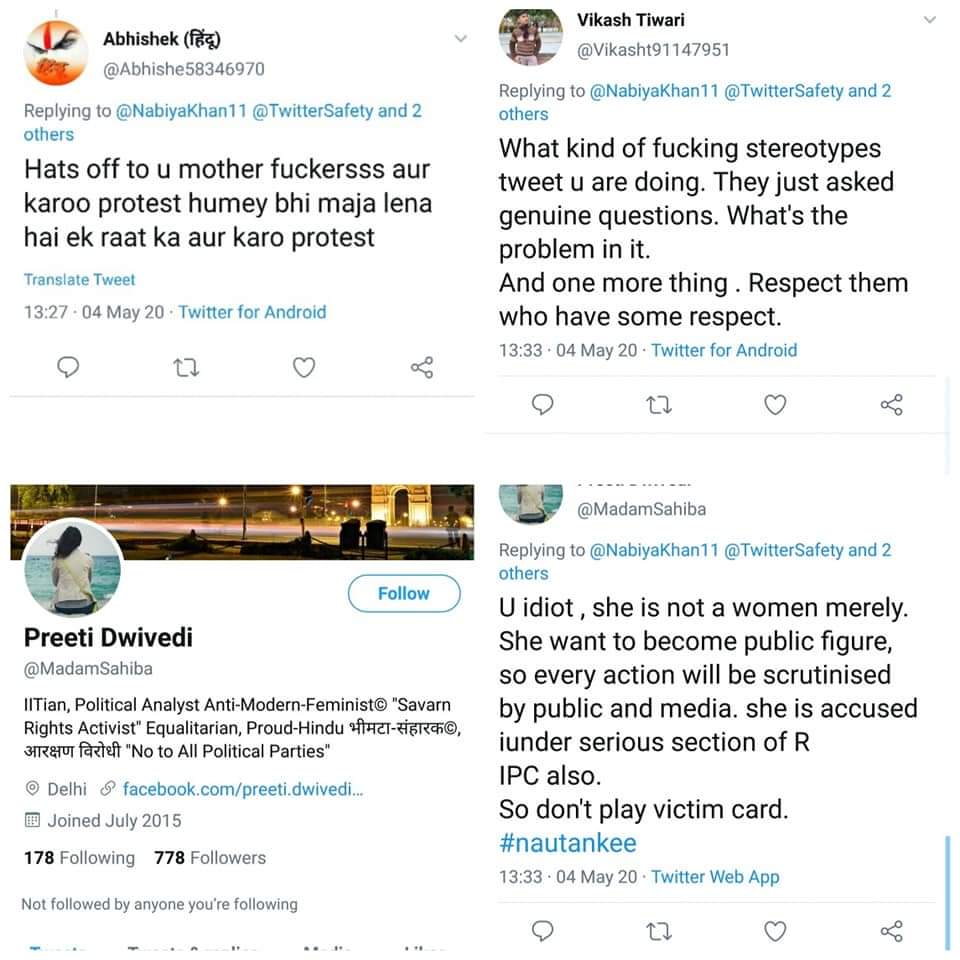Click the Twitter Web App source link
The image size is (960, 960).
click(715, 877)
